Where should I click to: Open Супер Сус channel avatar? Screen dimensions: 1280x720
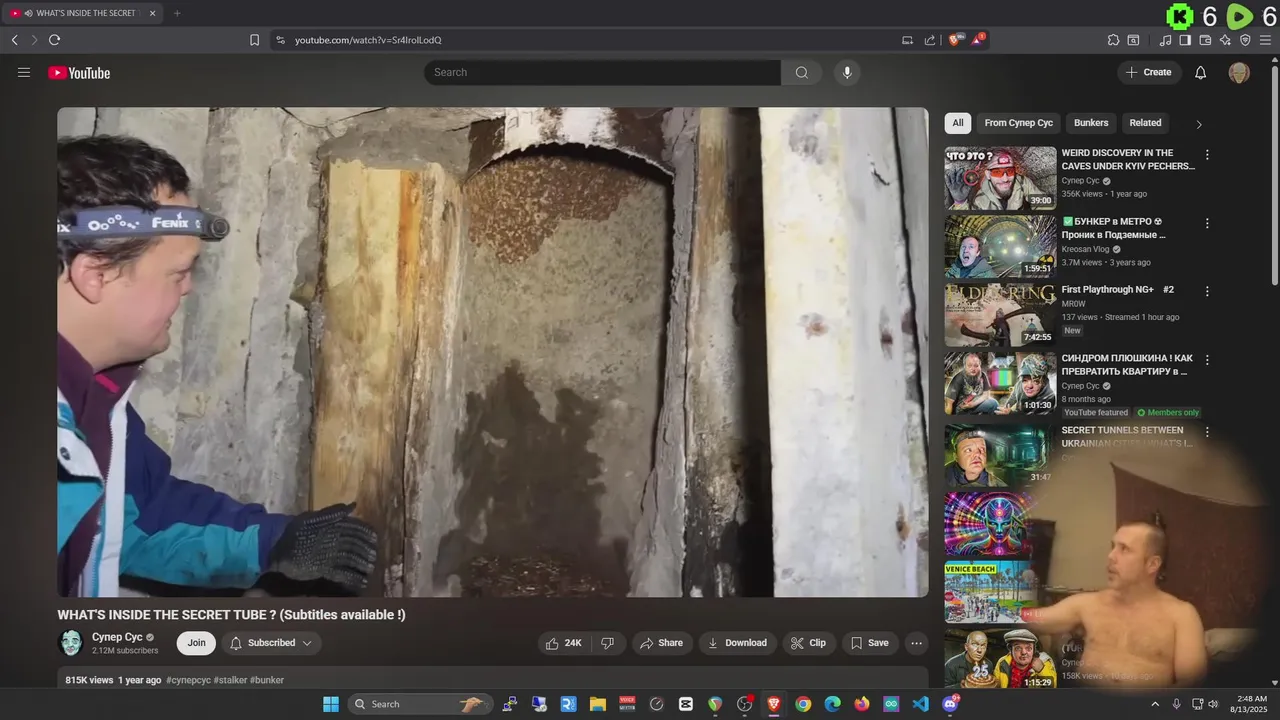click(71, 643)
